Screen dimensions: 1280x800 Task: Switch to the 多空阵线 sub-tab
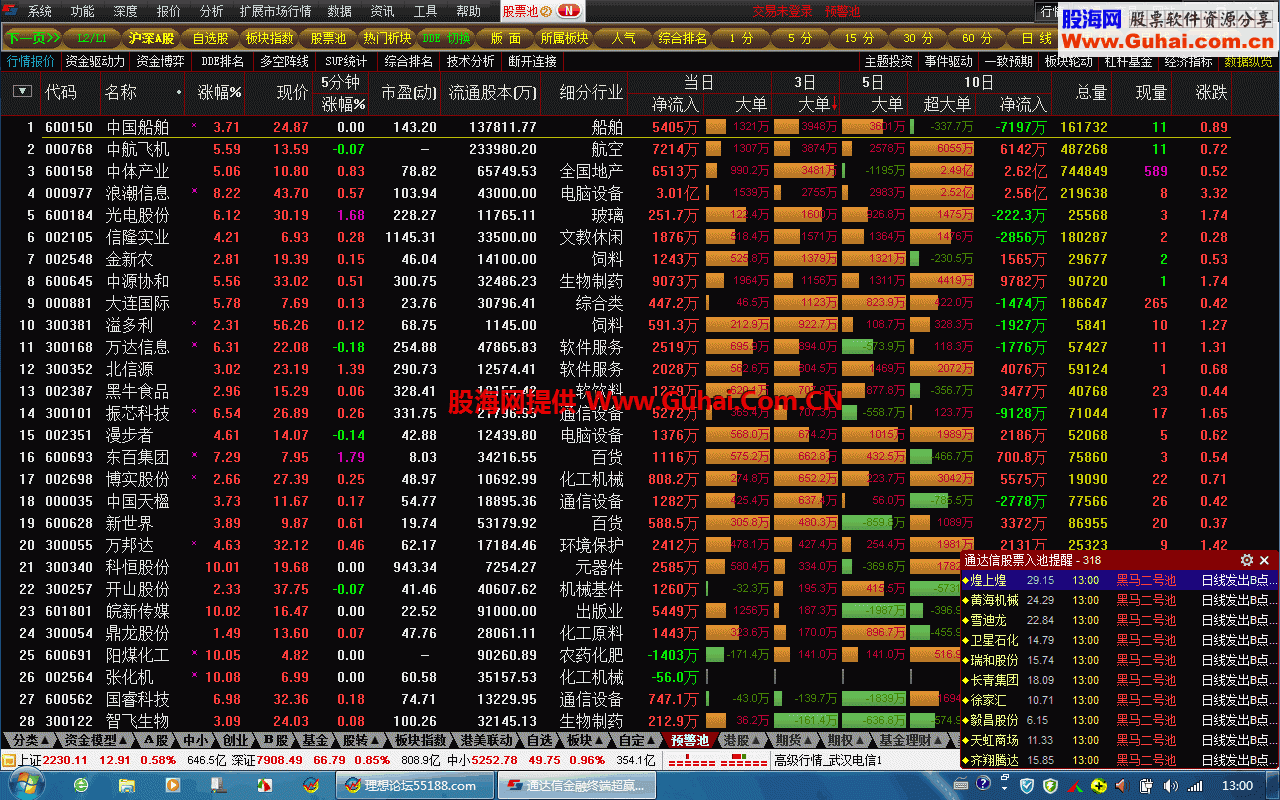coord(284,61)
